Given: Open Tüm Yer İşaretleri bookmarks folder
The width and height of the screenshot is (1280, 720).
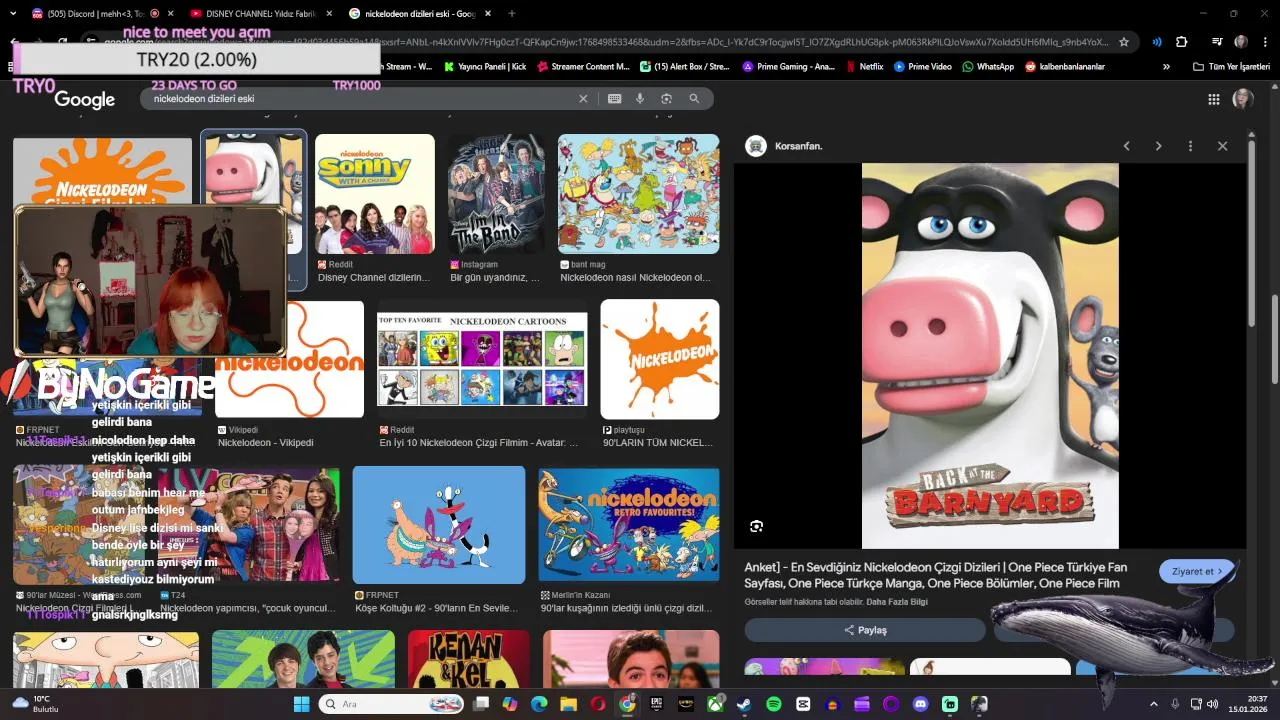Looking at the screenshot, I should [1231, 67].
